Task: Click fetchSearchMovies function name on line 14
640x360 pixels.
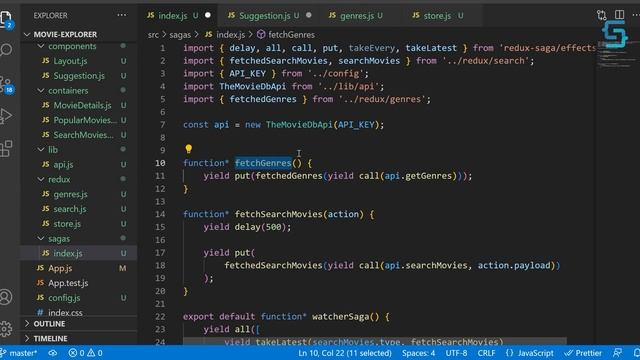Action: click(278, 214)
